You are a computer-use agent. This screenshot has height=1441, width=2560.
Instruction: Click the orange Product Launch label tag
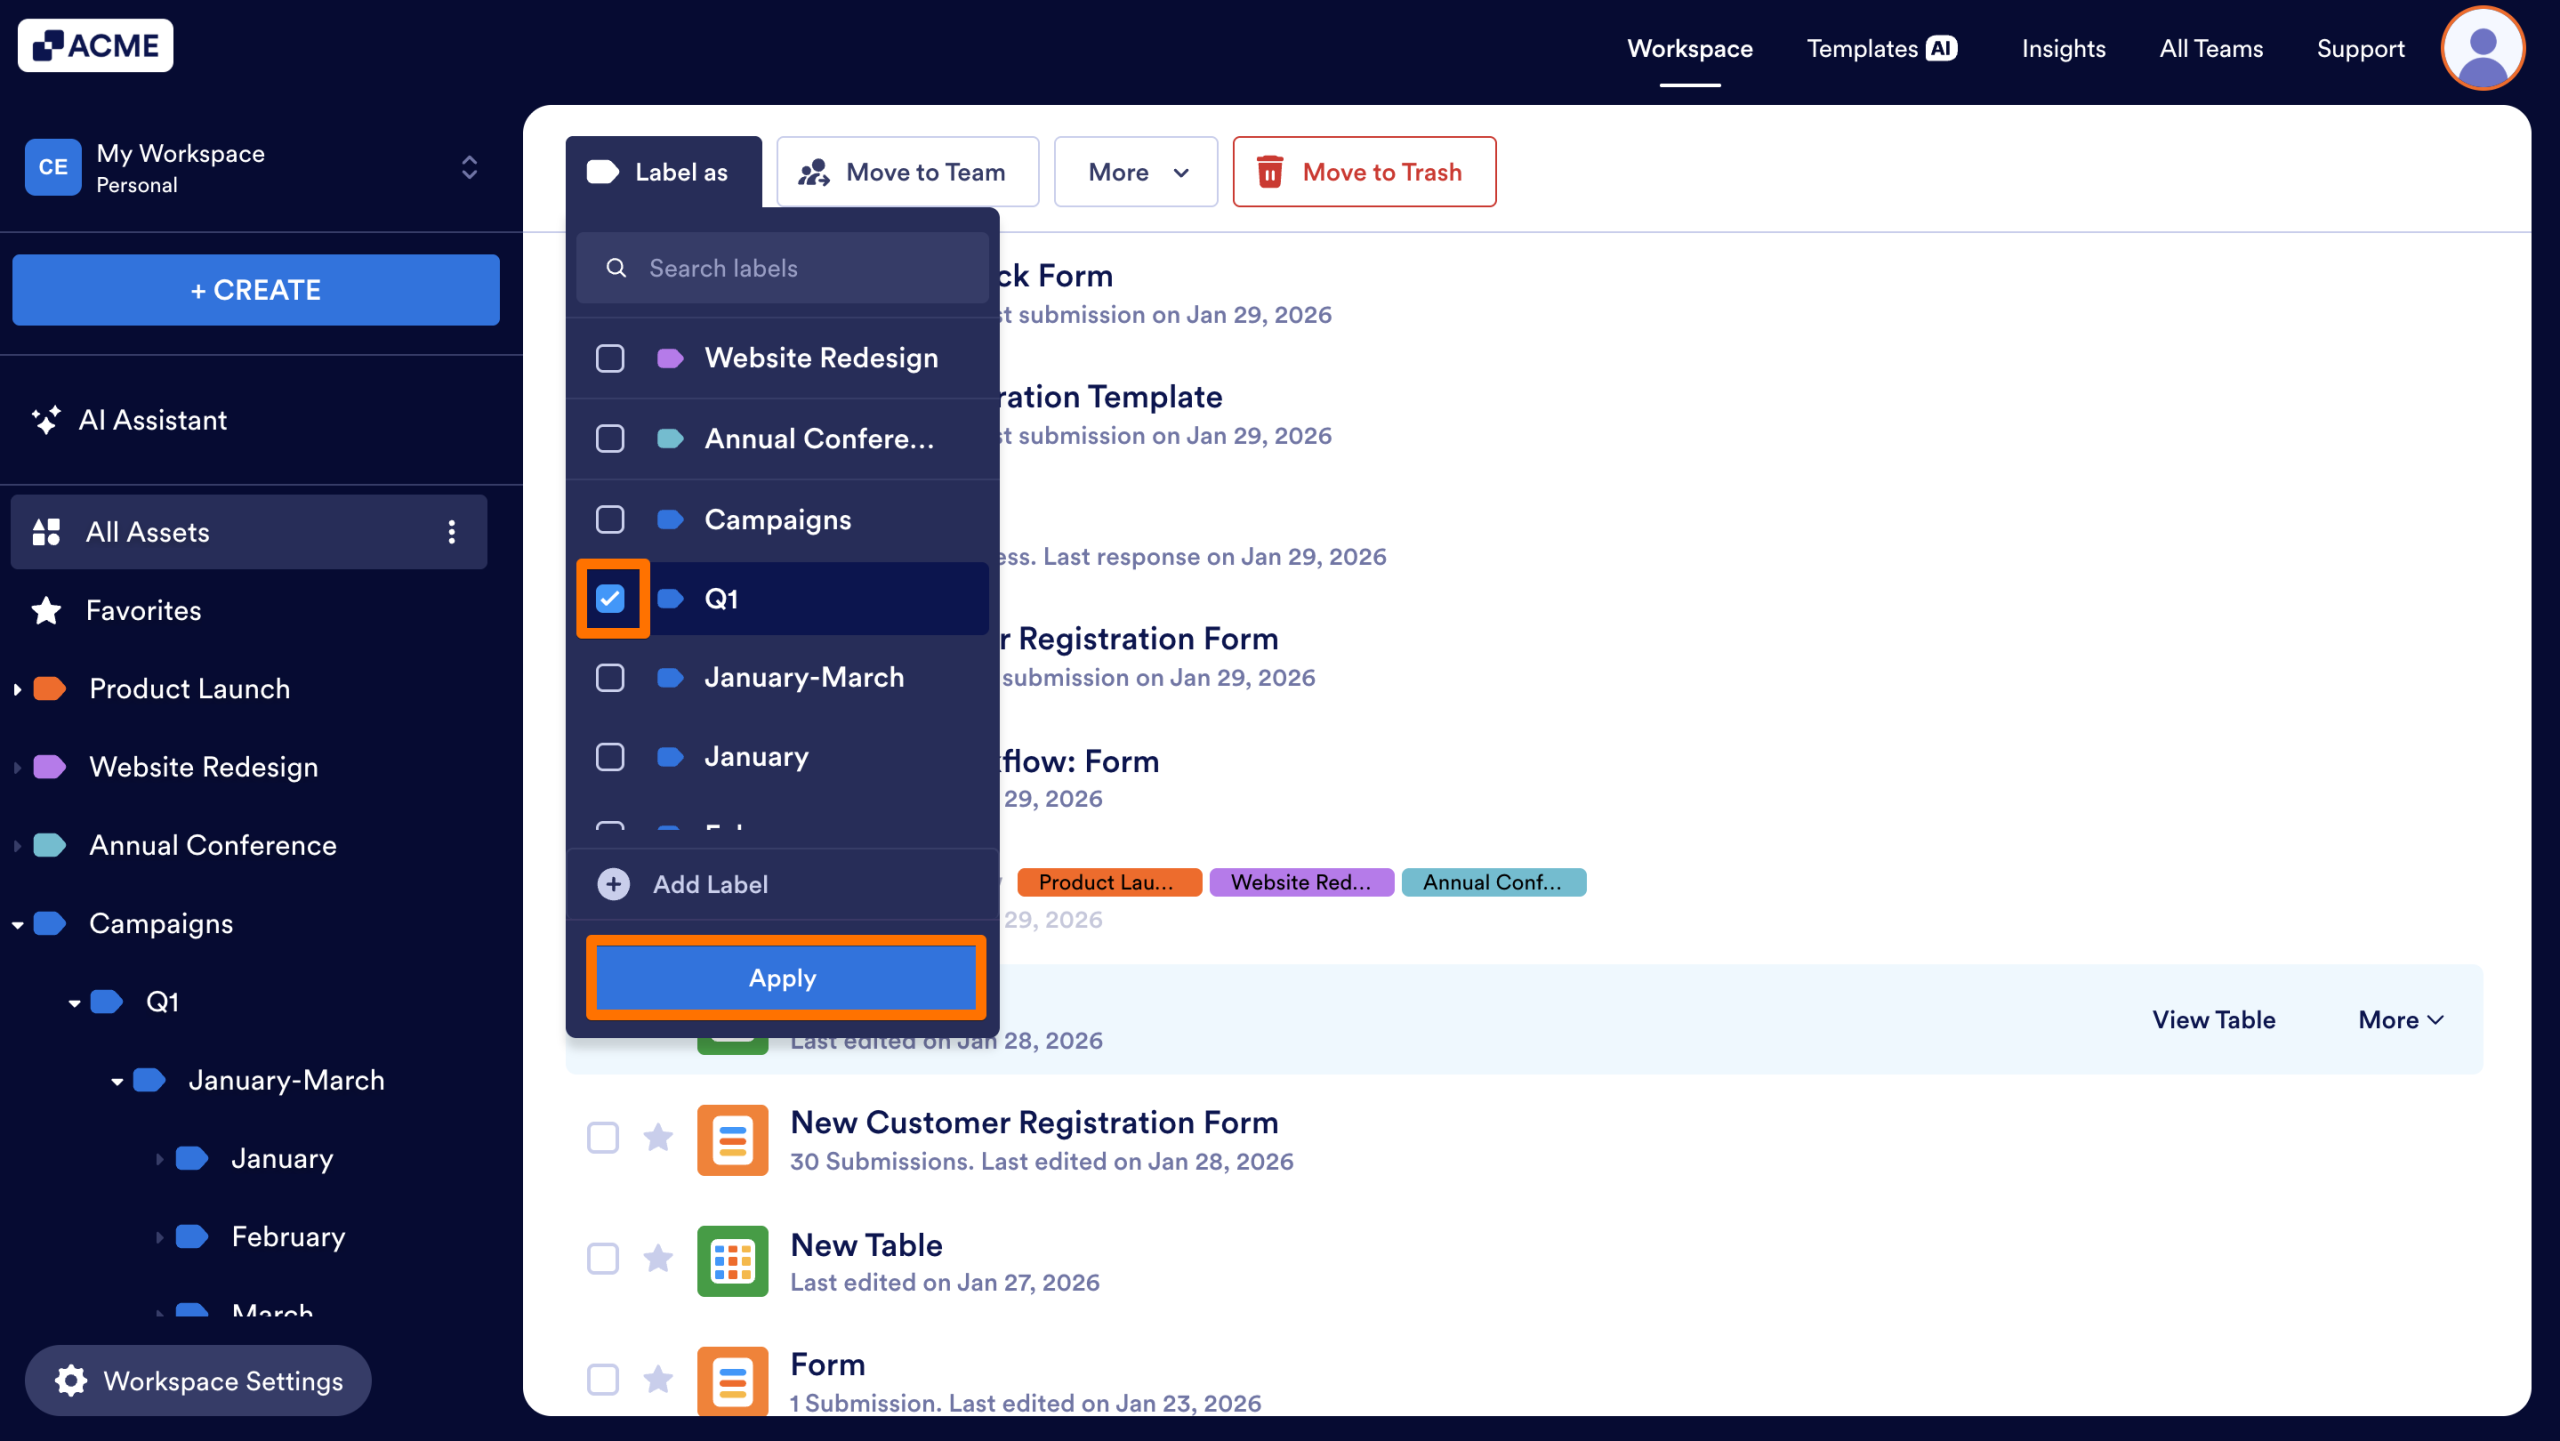pos(1108,882)
